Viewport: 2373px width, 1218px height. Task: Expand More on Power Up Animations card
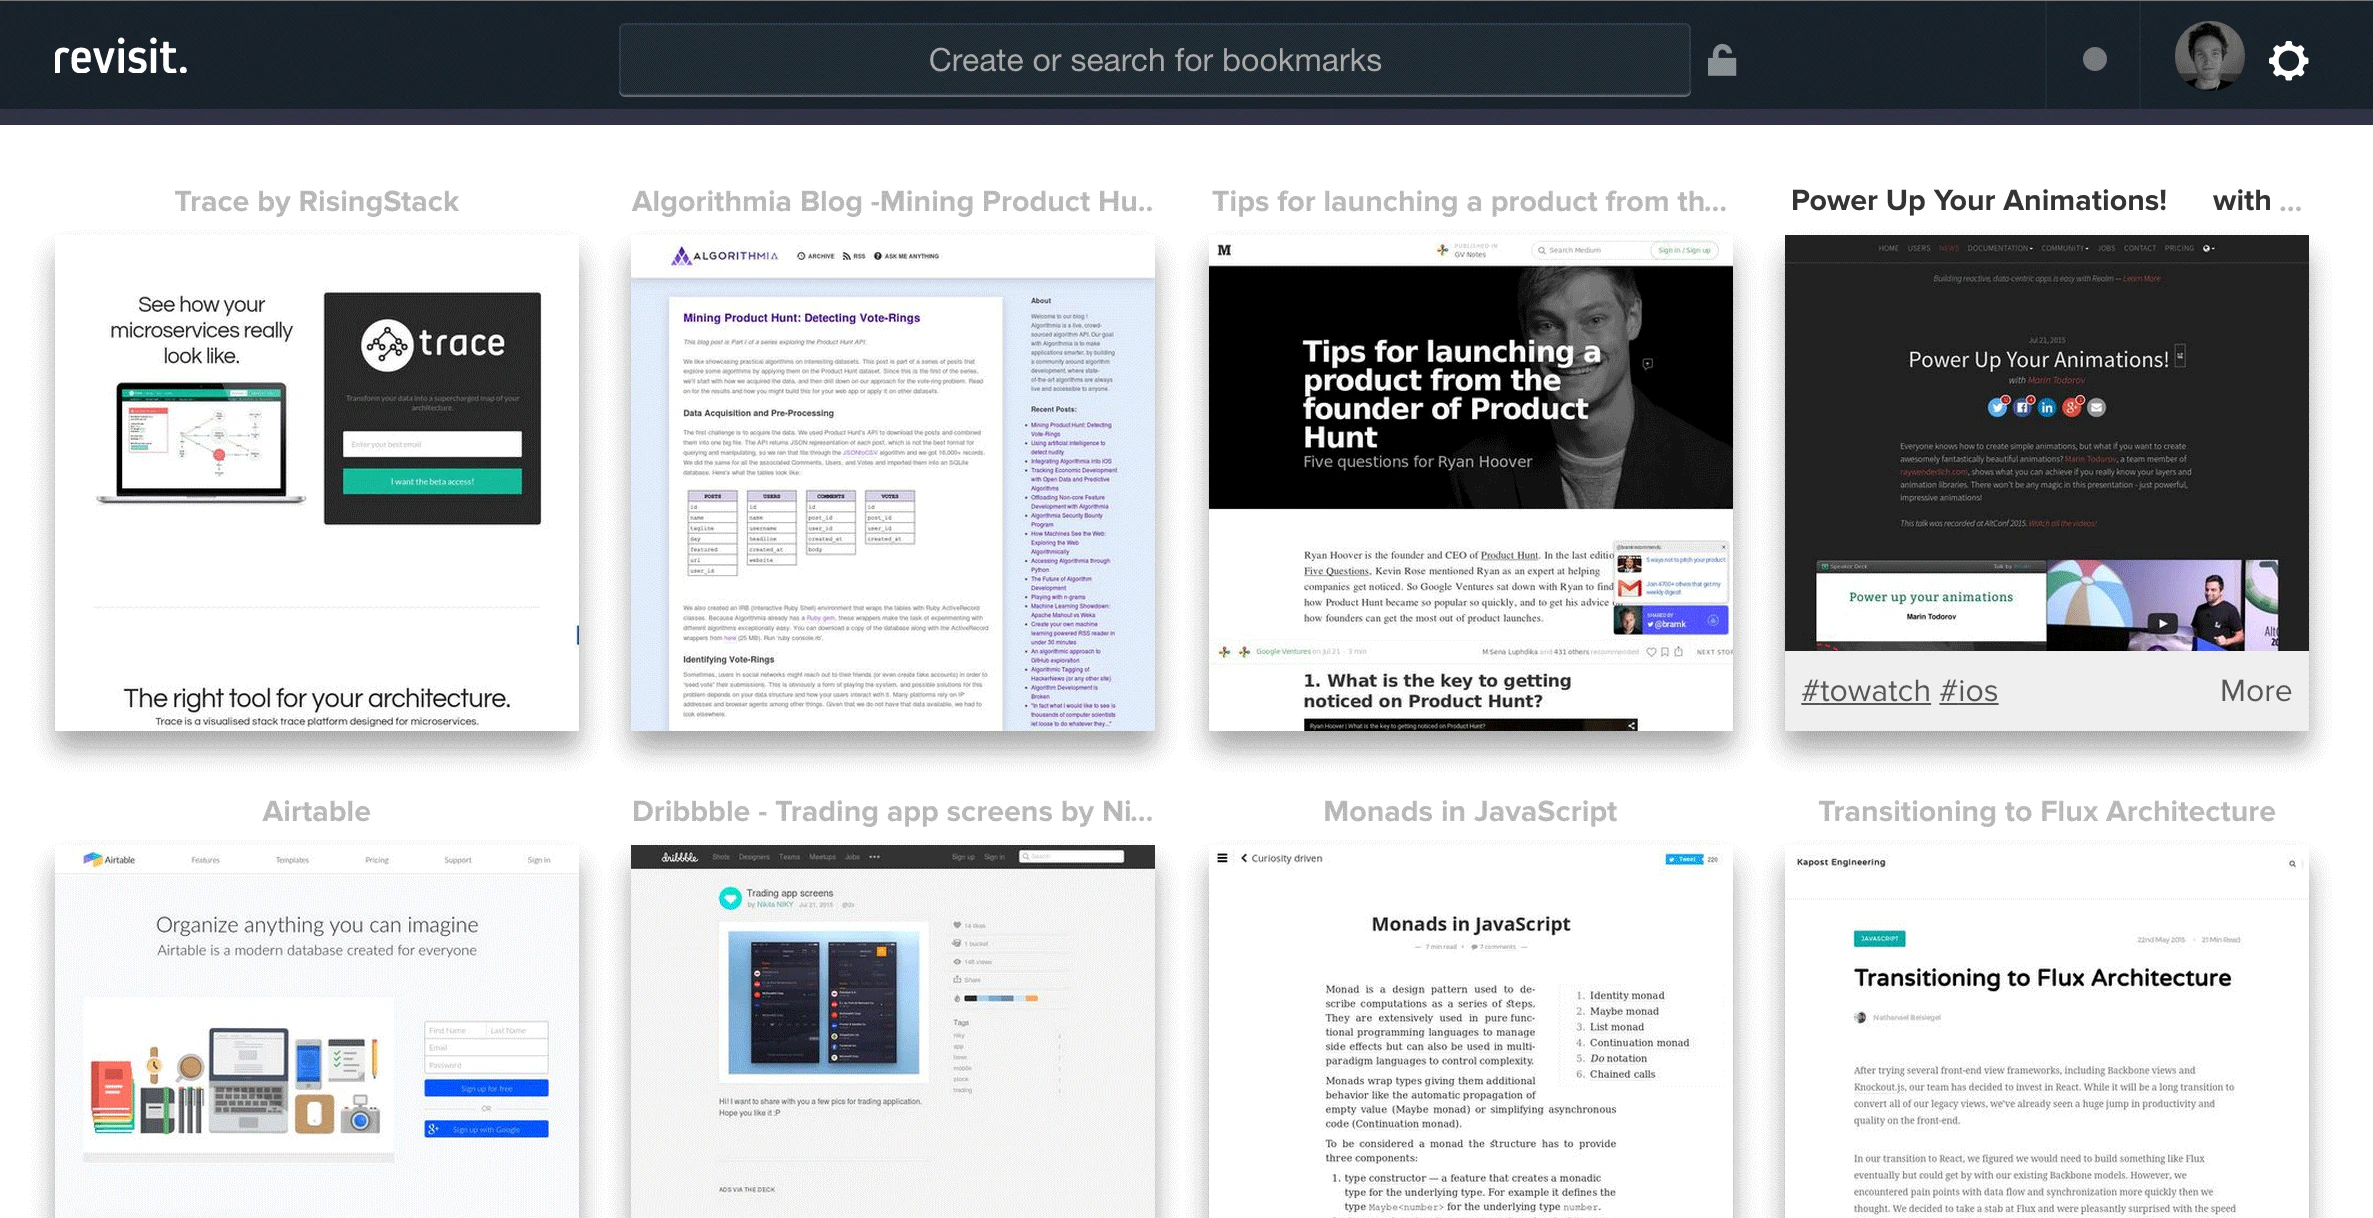[x=2255, y=691]
